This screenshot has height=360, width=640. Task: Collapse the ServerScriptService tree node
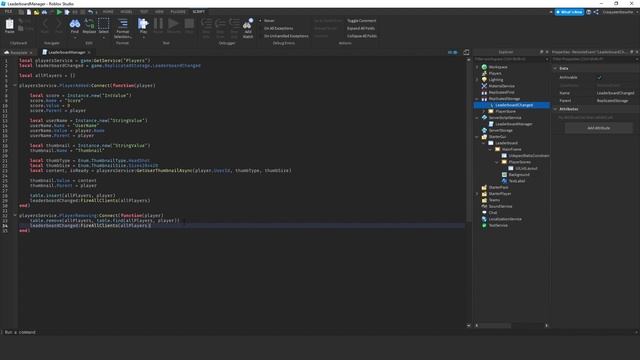point(477,118)
